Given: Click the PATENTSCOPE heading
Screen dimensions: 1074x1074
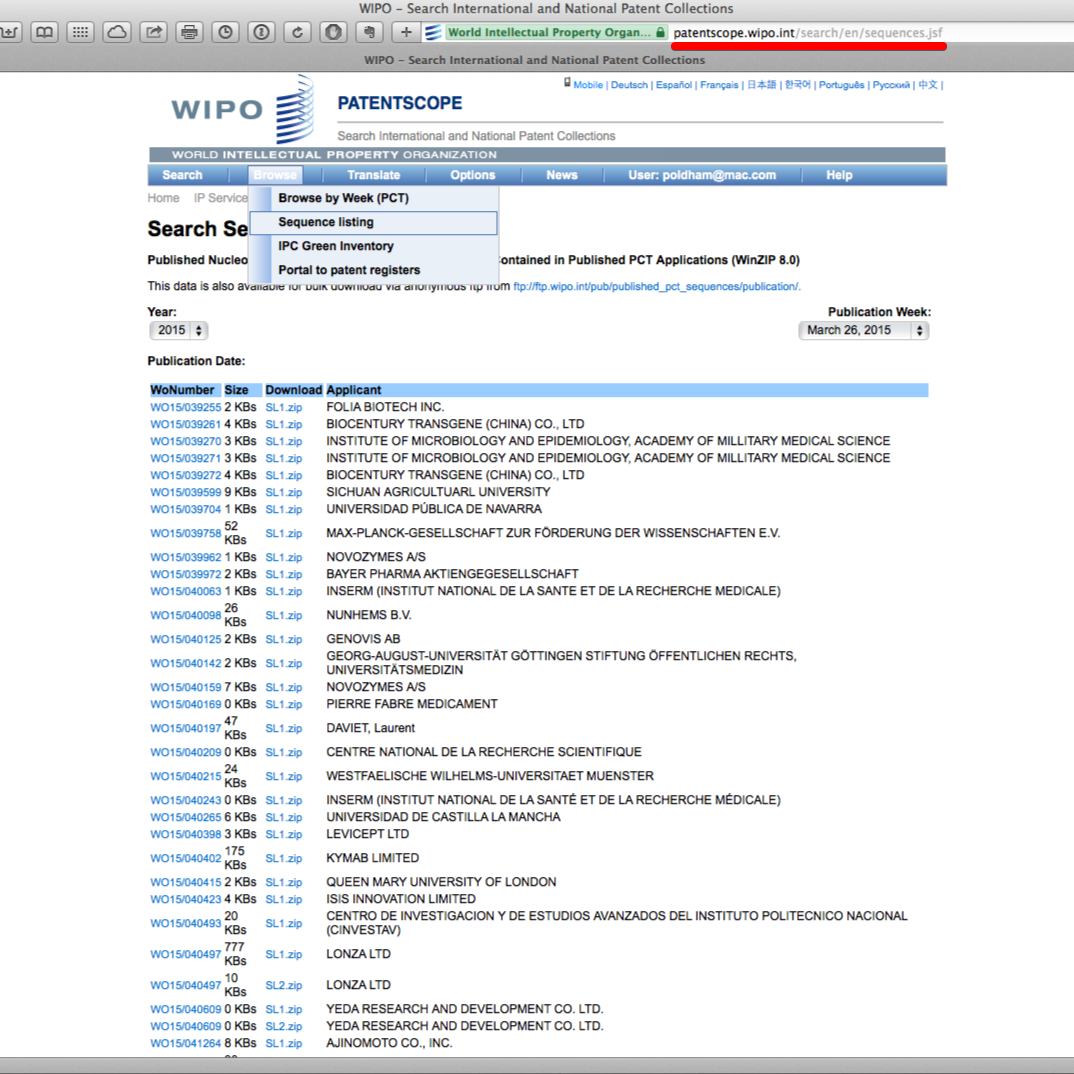Looking at the screenshot, I should coord(399,103).
